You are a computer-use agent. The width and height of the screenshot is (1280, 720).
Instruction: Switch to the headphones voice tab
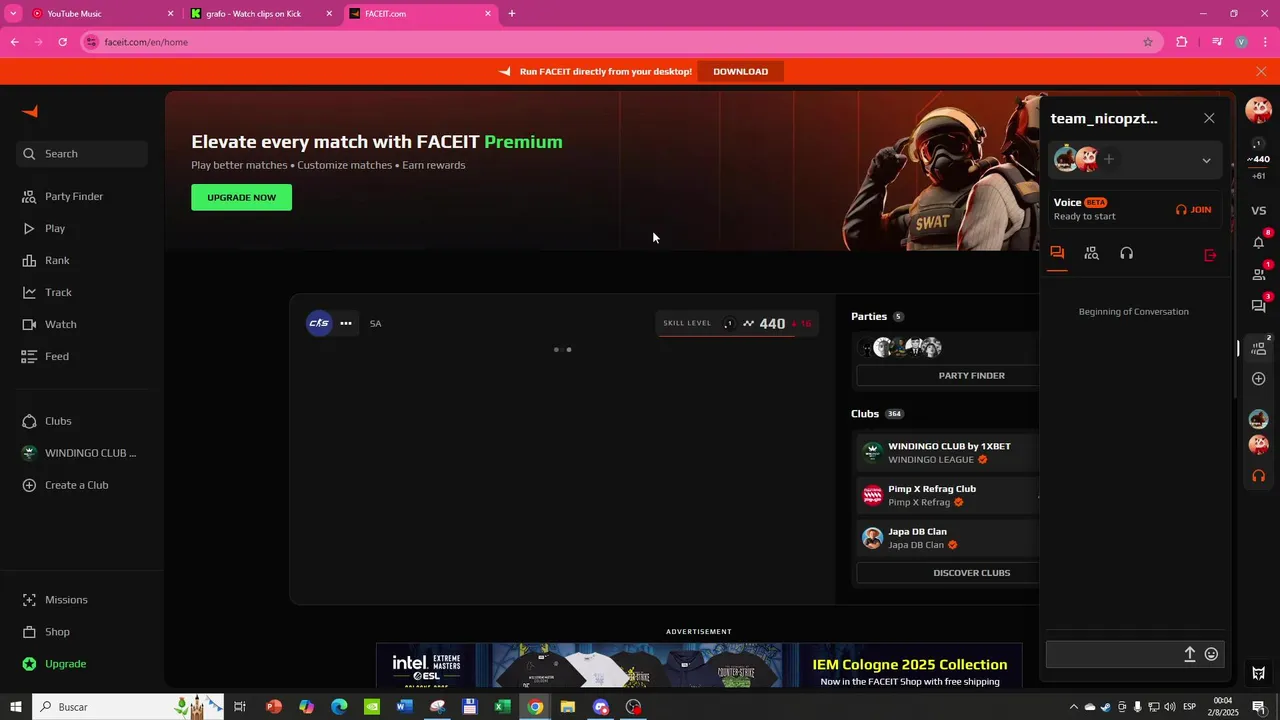point(1127,254)
